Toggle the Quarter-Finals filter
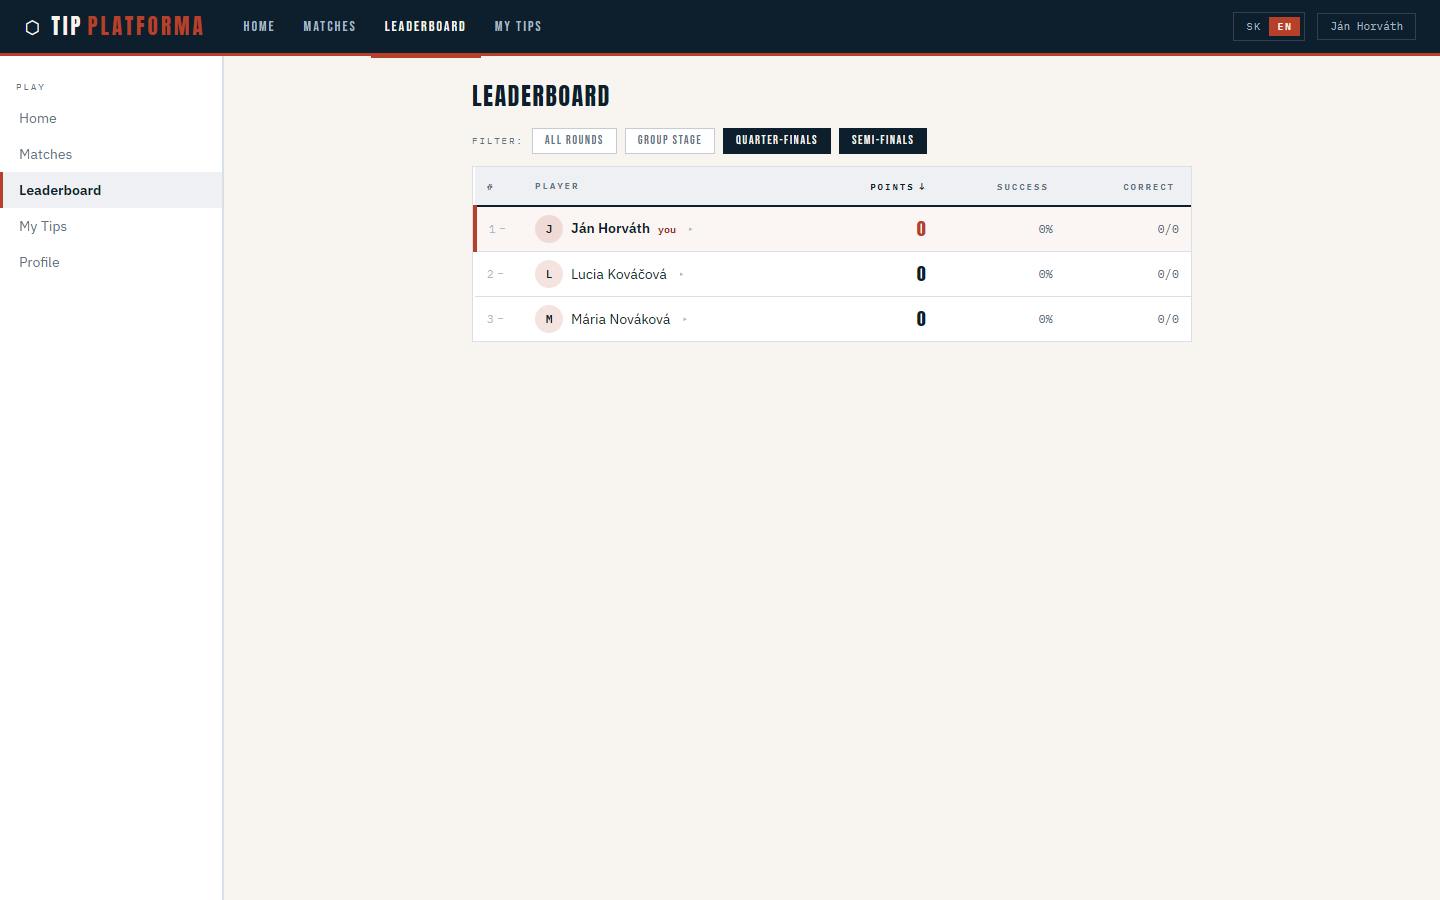 pyautogui.click(x=776, y=141)
